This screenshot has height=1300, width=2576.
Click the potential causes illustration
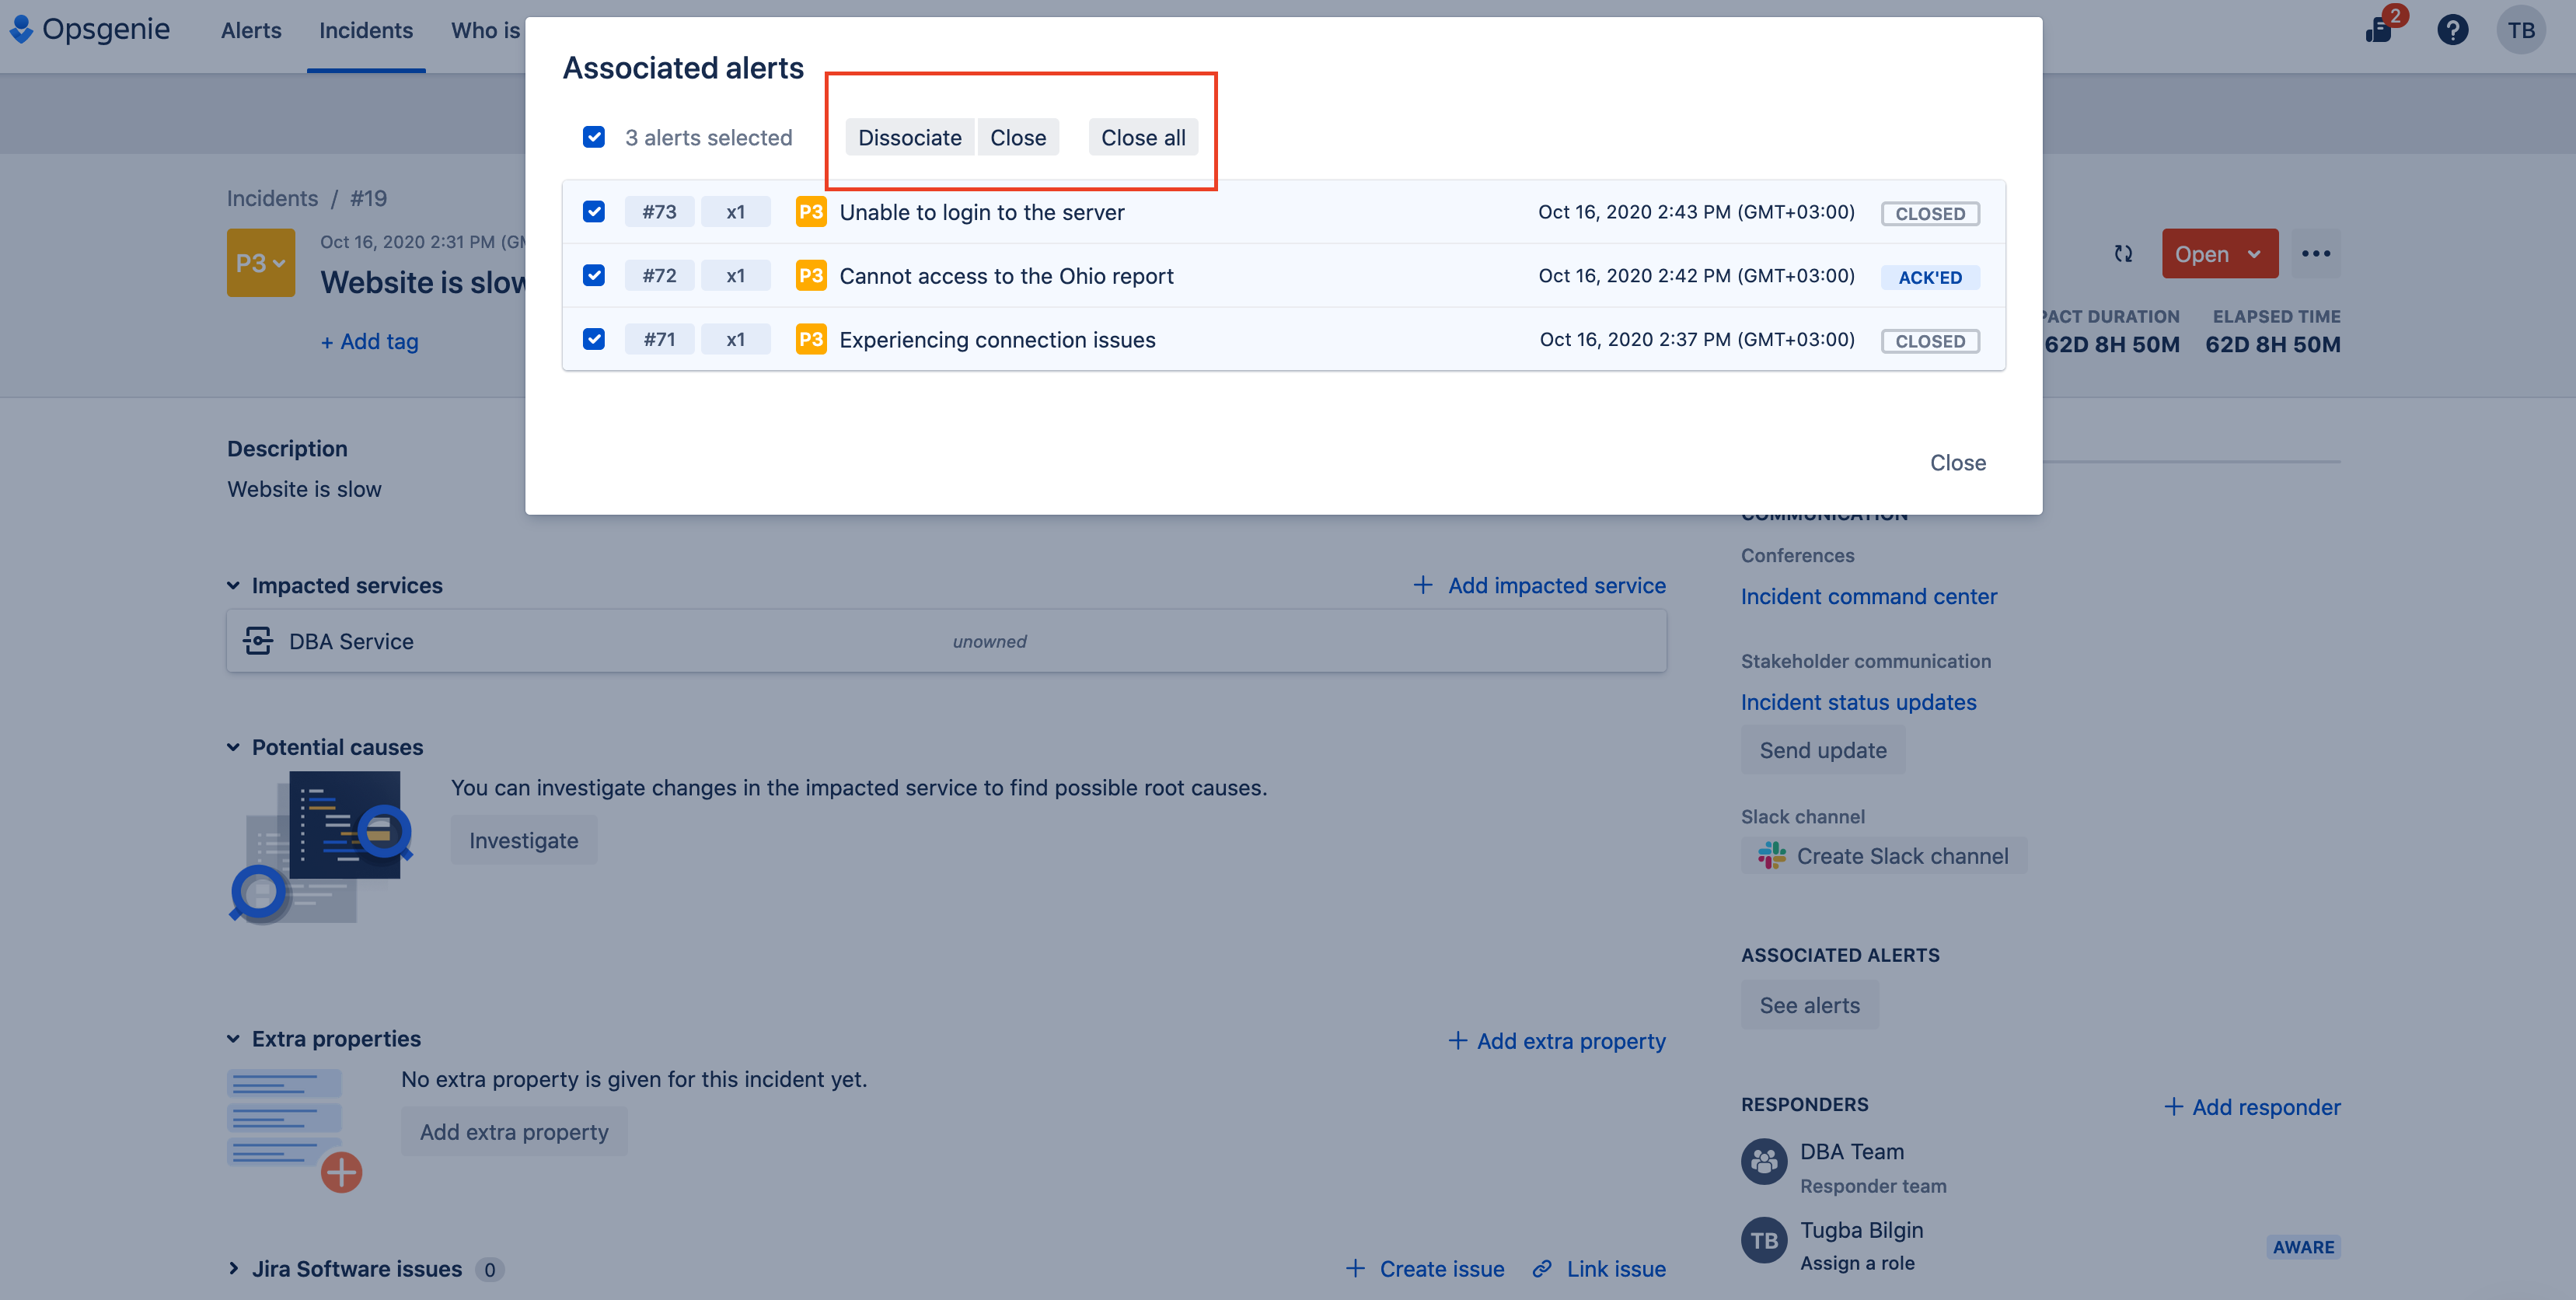click(x=321, y=847)
